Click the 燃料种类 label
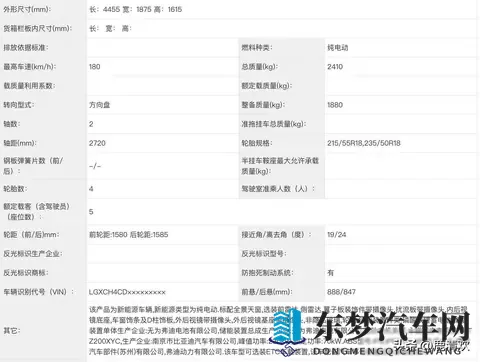This screenshot has width=480, height=362. [x=257, y=48]
